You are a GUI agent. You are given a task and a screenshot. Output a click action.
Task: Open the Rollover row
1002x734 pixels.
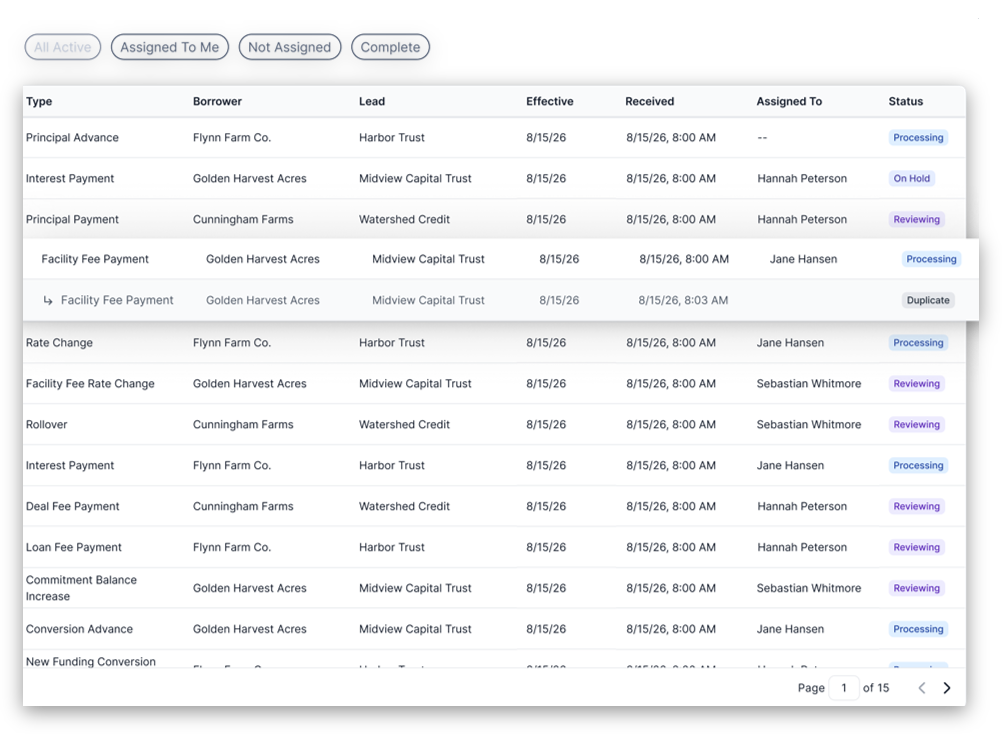pyautogui.click(x=494, y=424)
